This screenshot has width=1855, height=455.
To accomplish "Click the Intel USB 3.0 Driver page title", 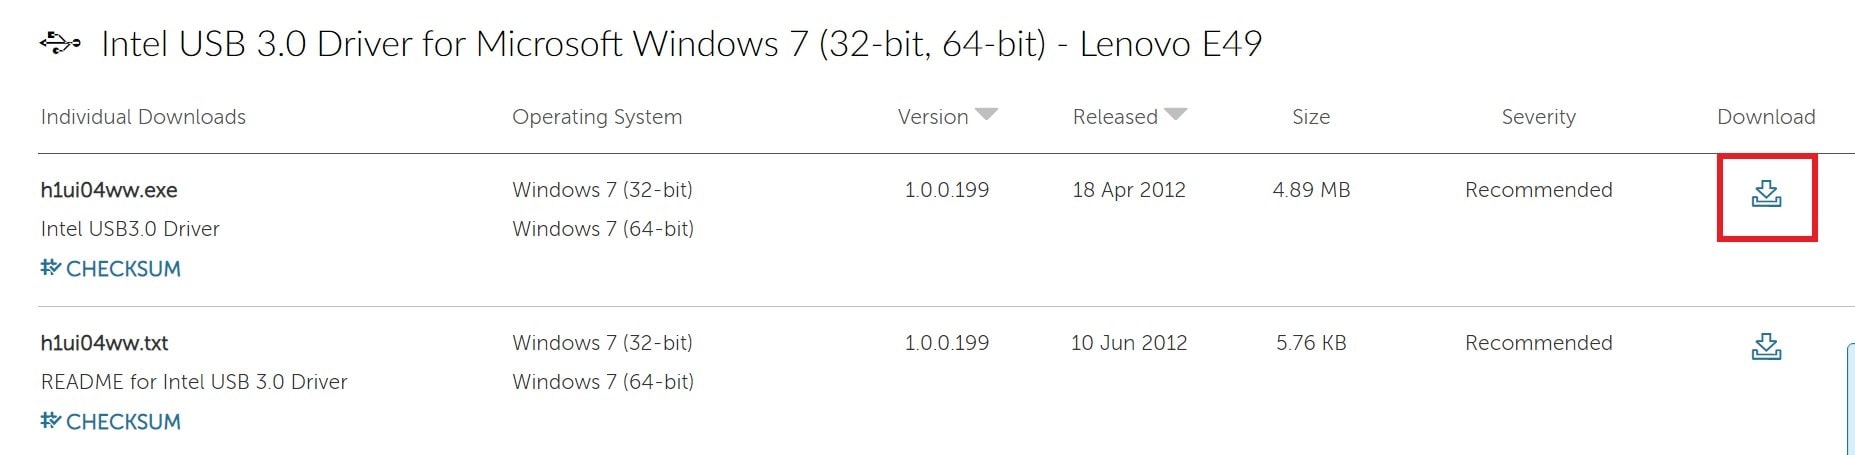I will click(682, 44).
